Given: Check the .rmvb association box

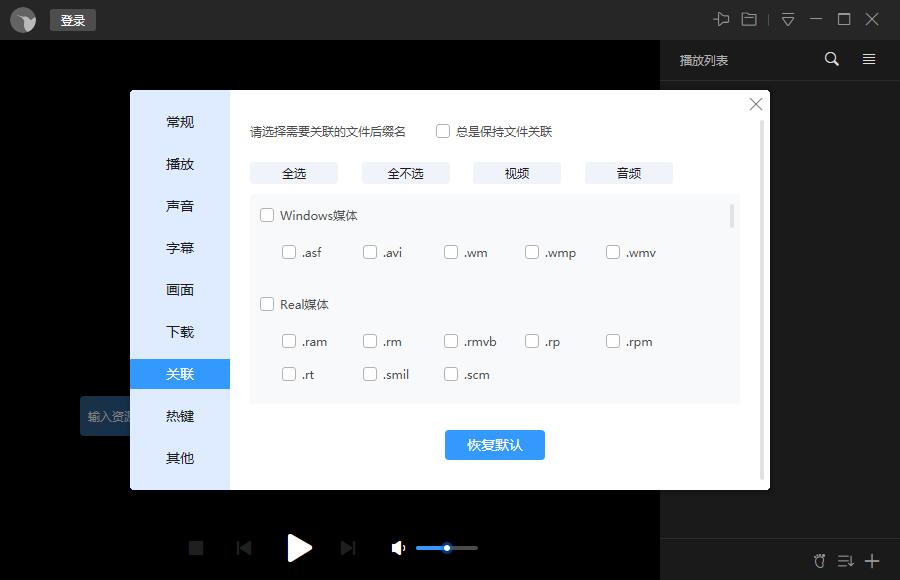Looking at the screenshot, I should [451, 341].
